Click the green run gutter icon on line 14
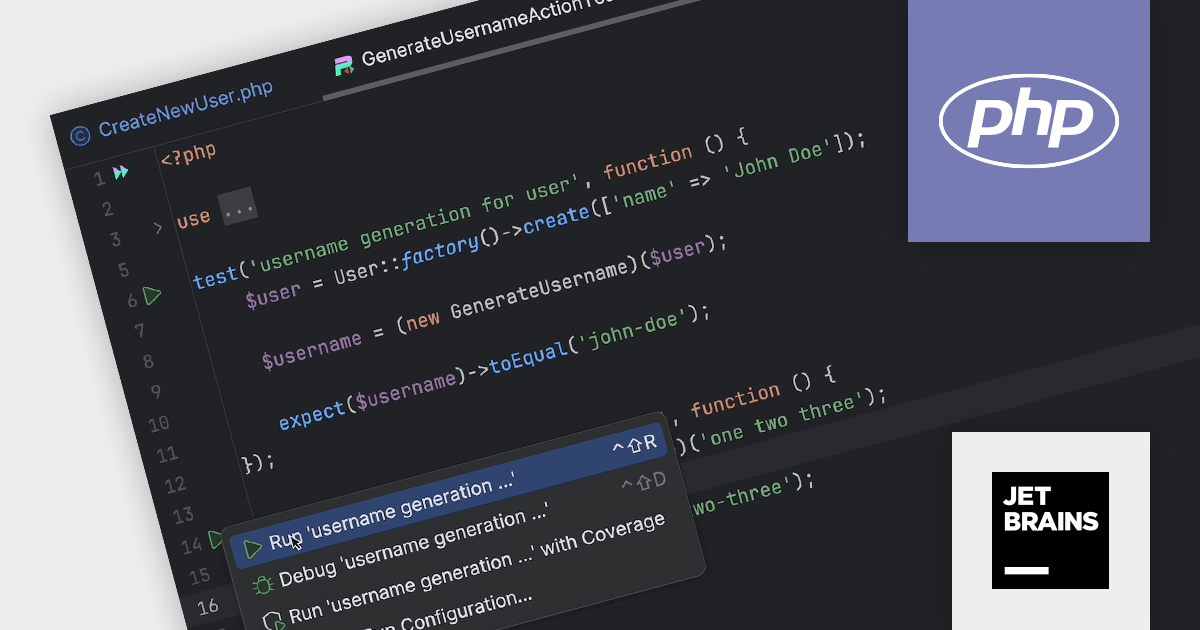The image size is (1200, 630). pyautogui.click(x=215, y=541)
